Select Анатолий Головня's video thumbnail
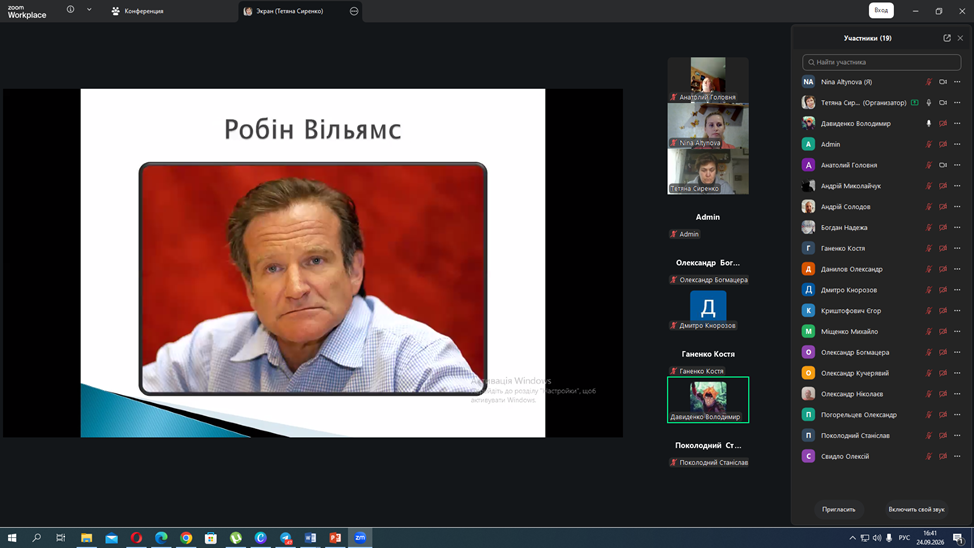 pos(708,80)
